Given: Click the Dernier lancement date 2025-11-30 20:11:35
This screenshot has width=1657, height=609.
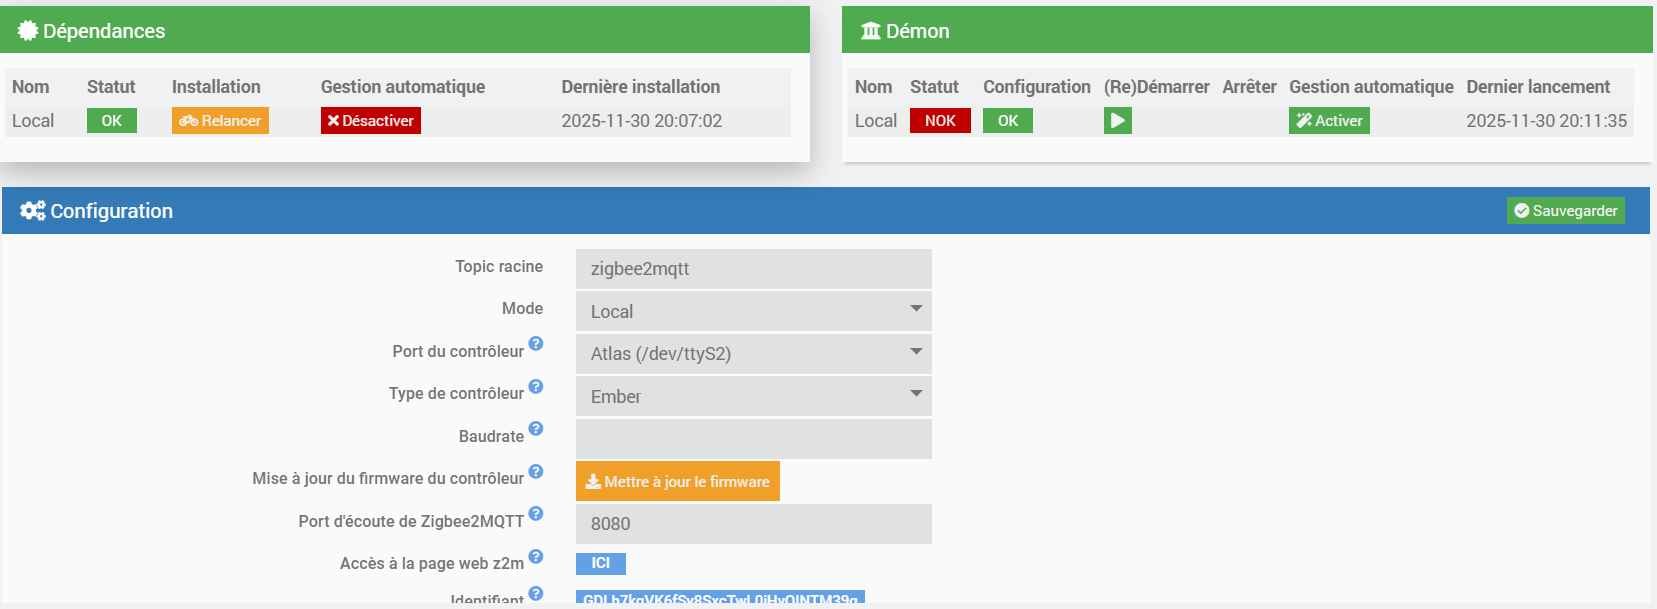Looking at the screenshot, I should (x=1547, y=121).
